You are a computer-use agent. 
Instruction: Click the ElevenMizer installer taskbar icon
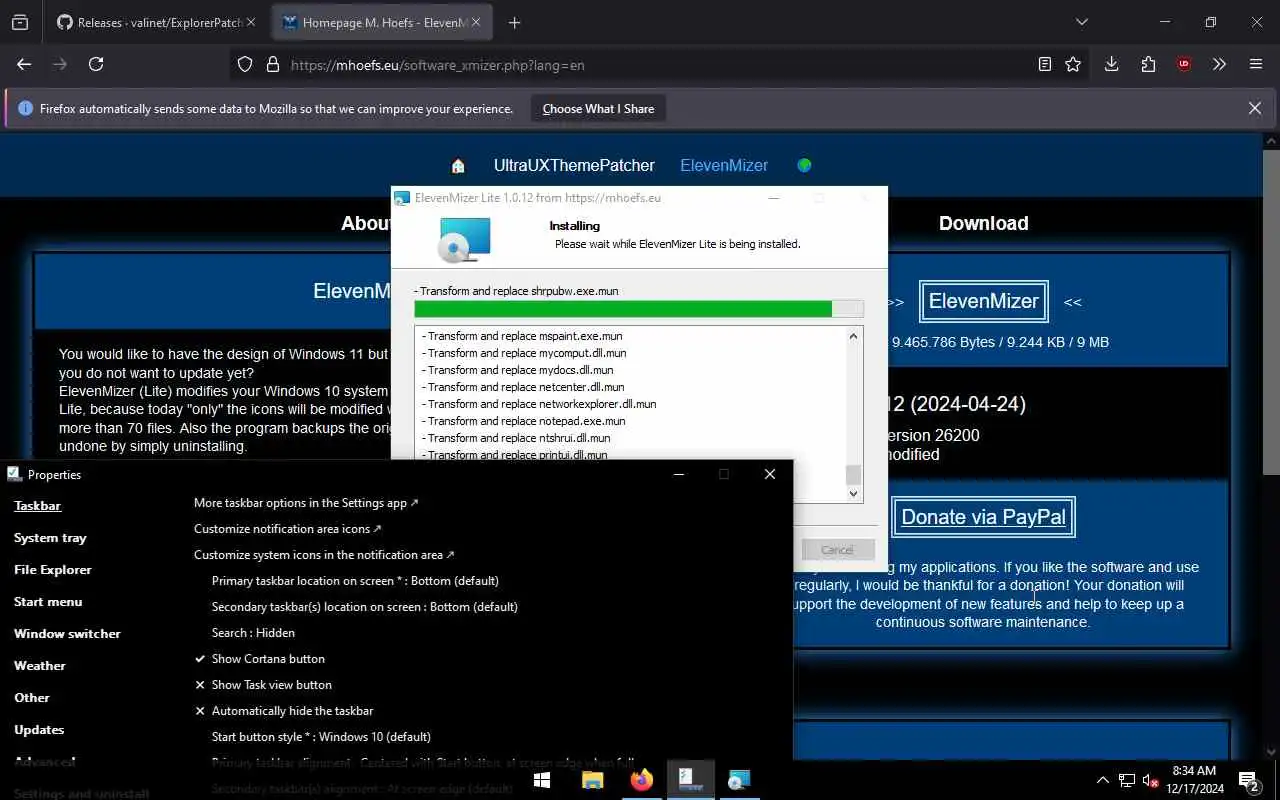click(739, 780)
